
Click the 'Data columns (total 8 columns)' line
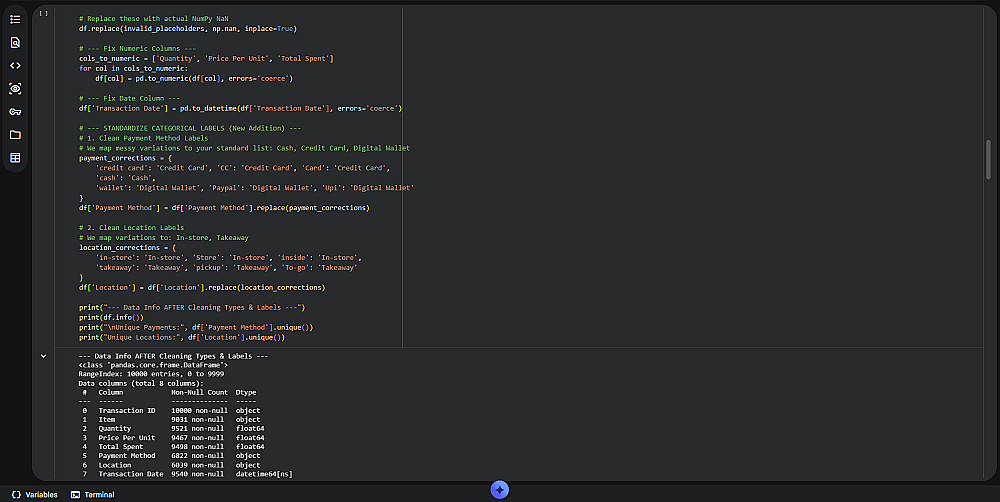141,383
